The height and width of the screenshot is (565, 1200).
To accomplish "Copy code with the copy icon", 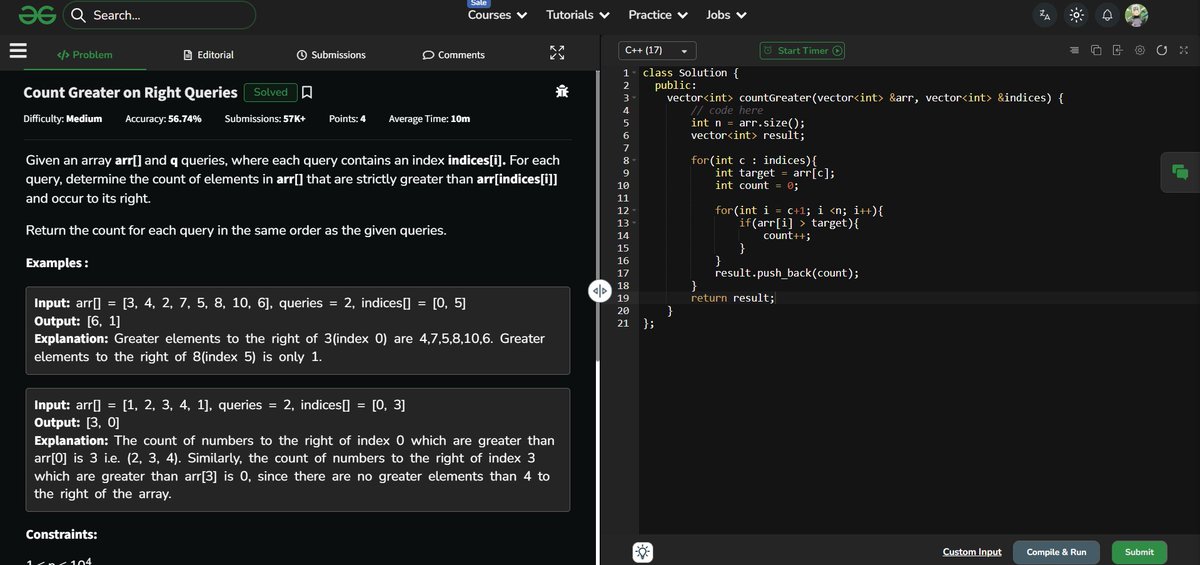I will 1096,50.
